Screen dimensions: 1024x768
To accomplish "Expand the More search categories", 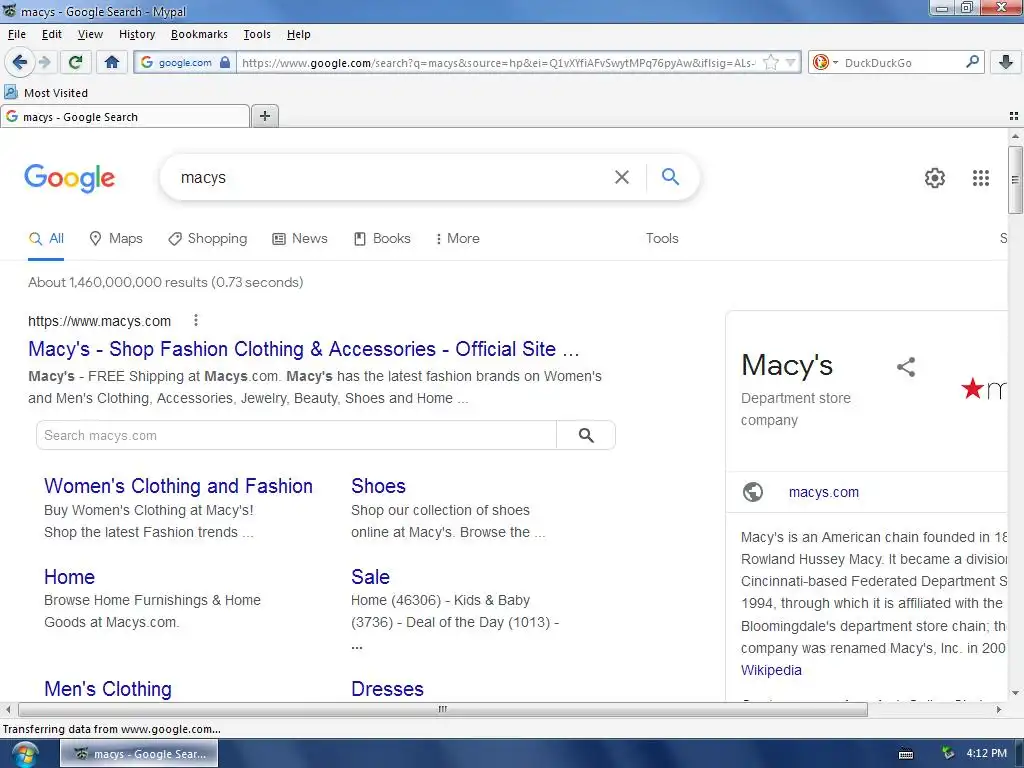I will [458, 238].
